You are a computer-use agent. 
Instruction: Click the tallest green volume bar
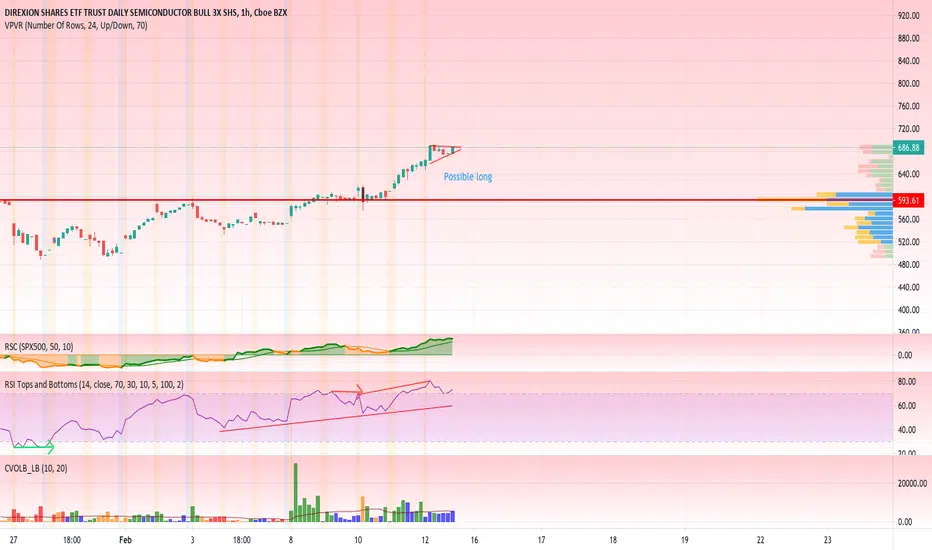295,492
